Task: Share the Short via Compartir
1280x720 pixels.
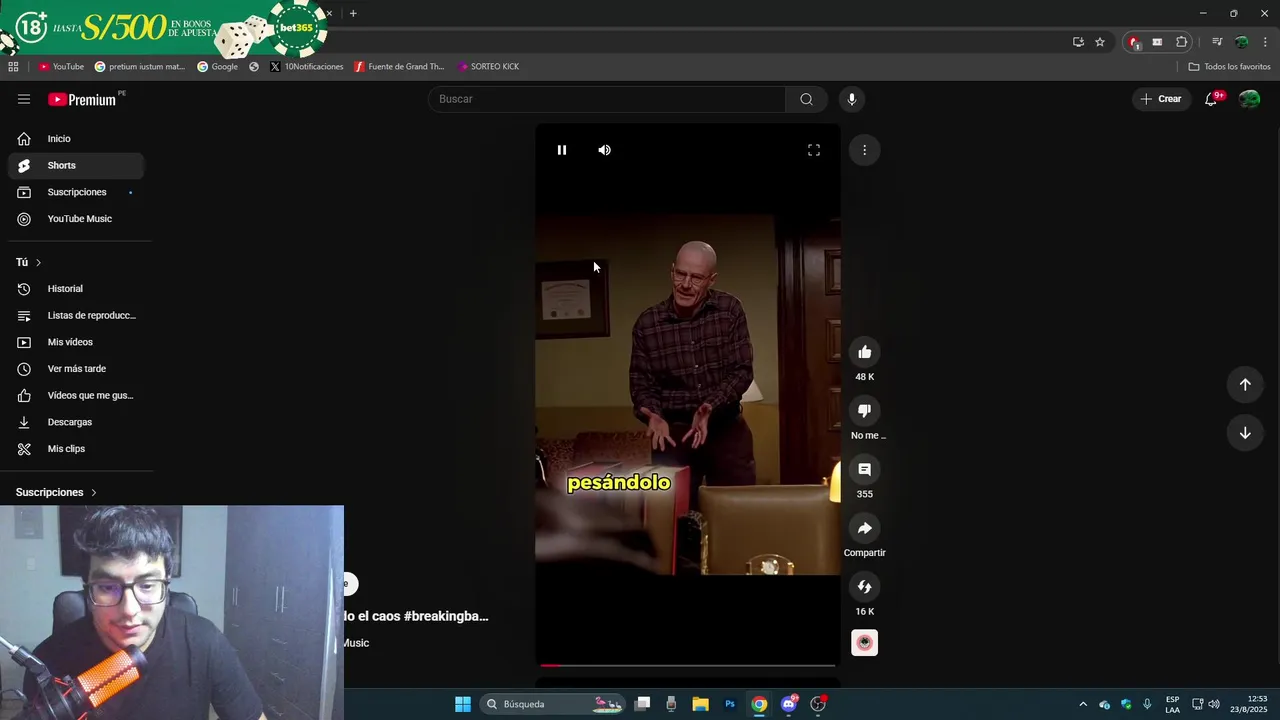Action: coord(864,528)
